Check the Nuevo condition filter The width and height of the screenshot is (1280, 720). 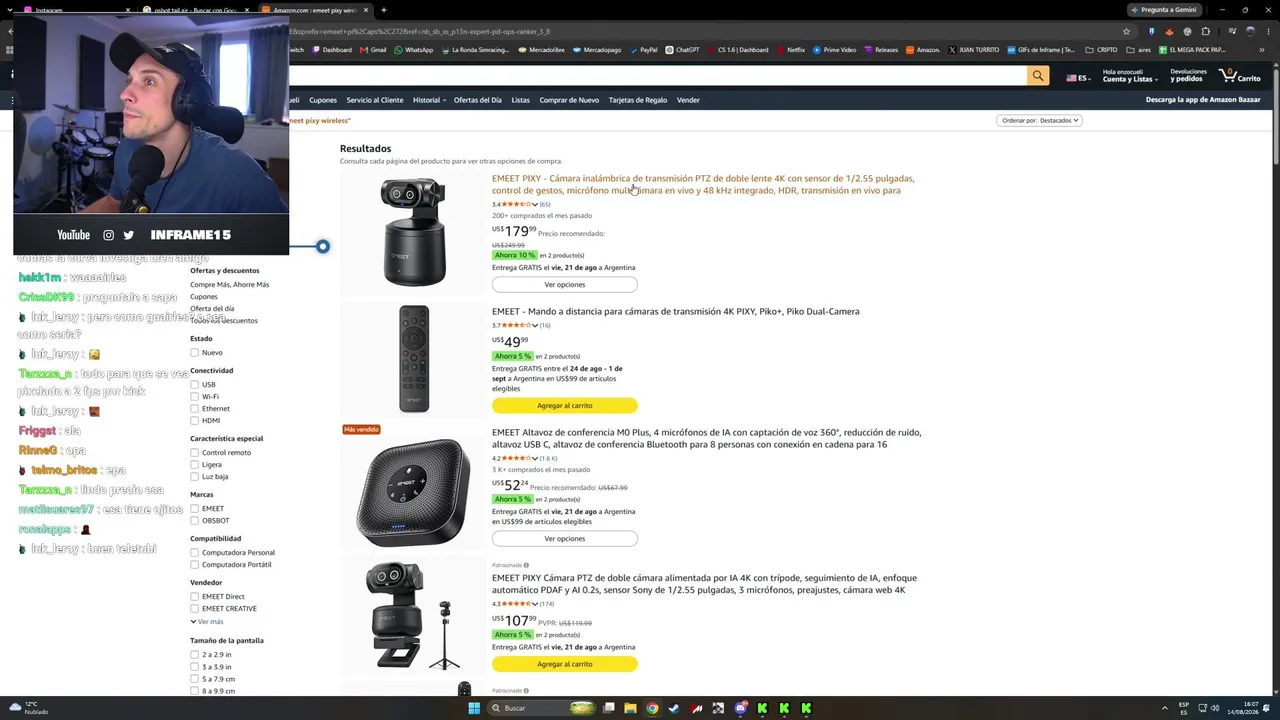coord(194,353)
